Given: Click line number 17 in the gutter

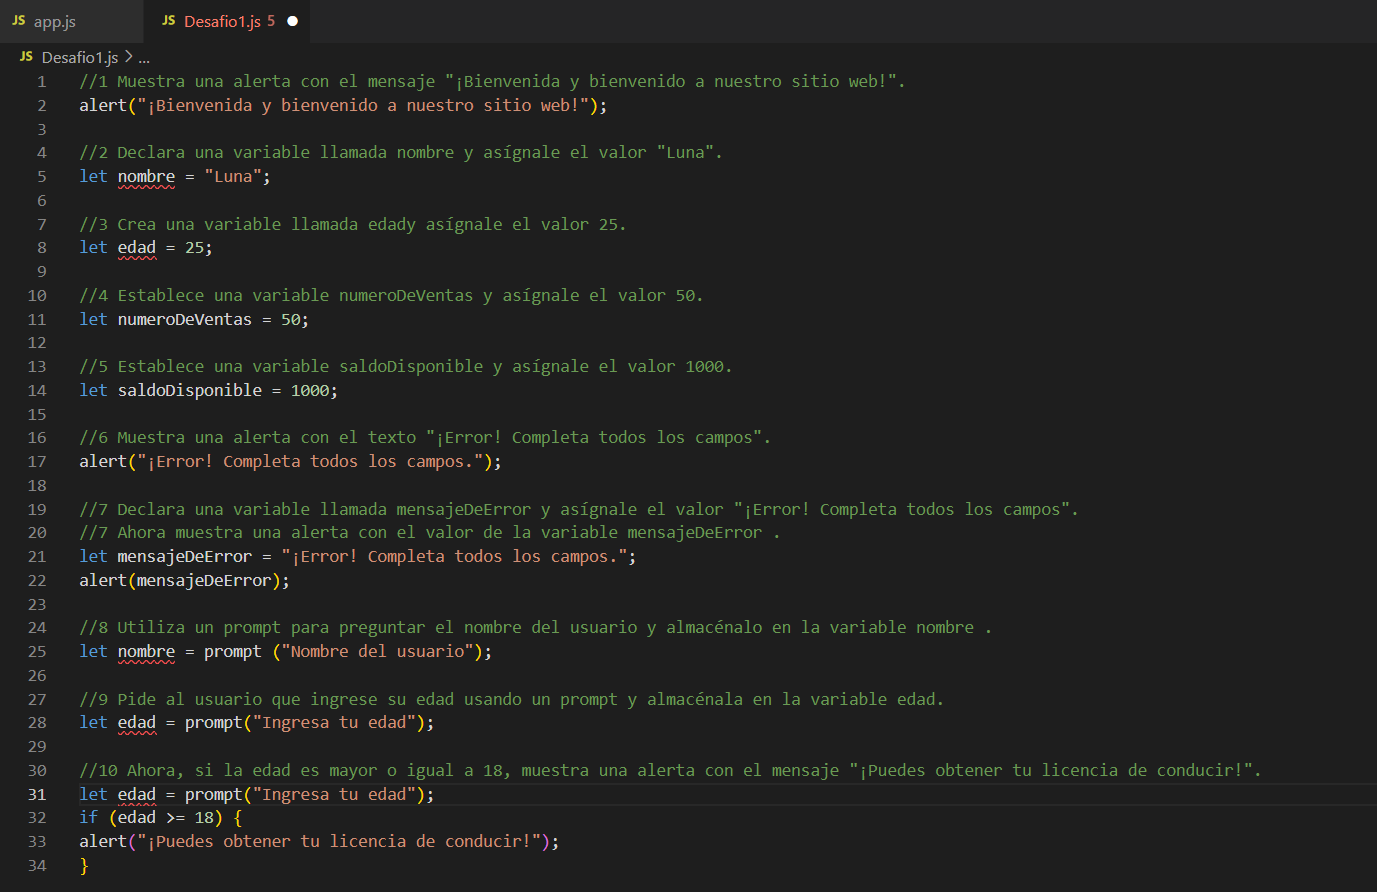Looking at the screenshot, I should pos(37,462).
